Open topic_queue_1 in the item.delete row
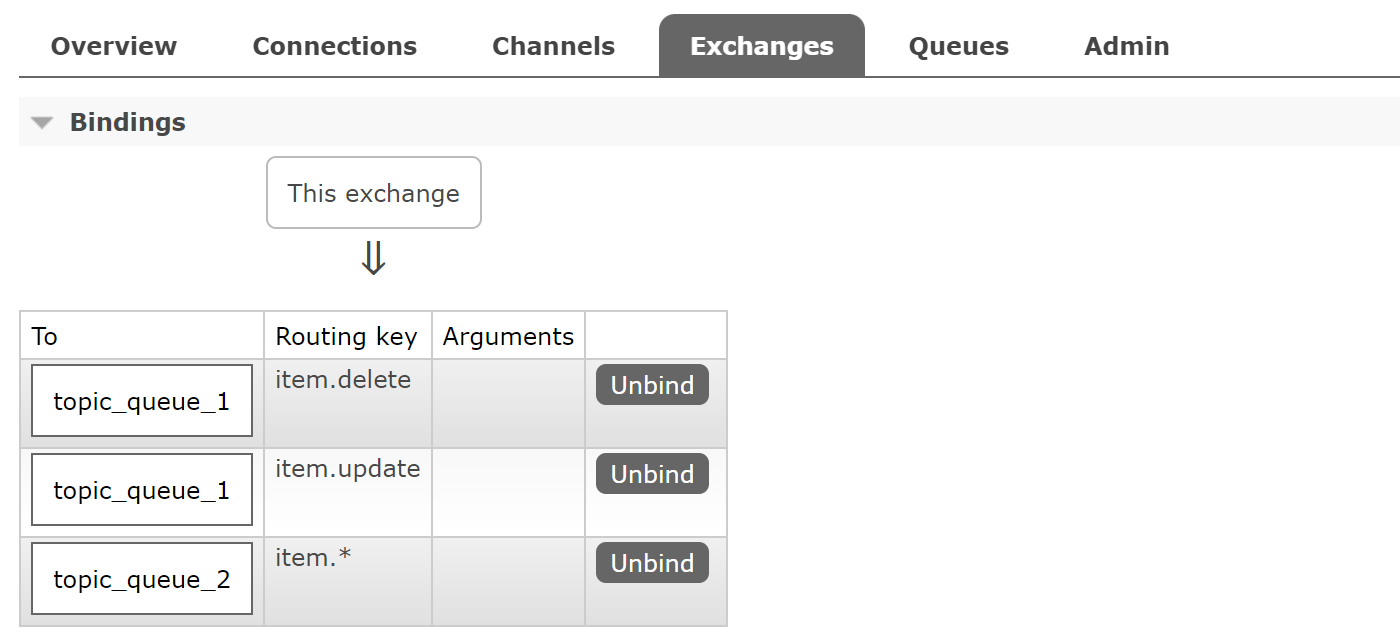The image size is (1400, 636). 141,402
